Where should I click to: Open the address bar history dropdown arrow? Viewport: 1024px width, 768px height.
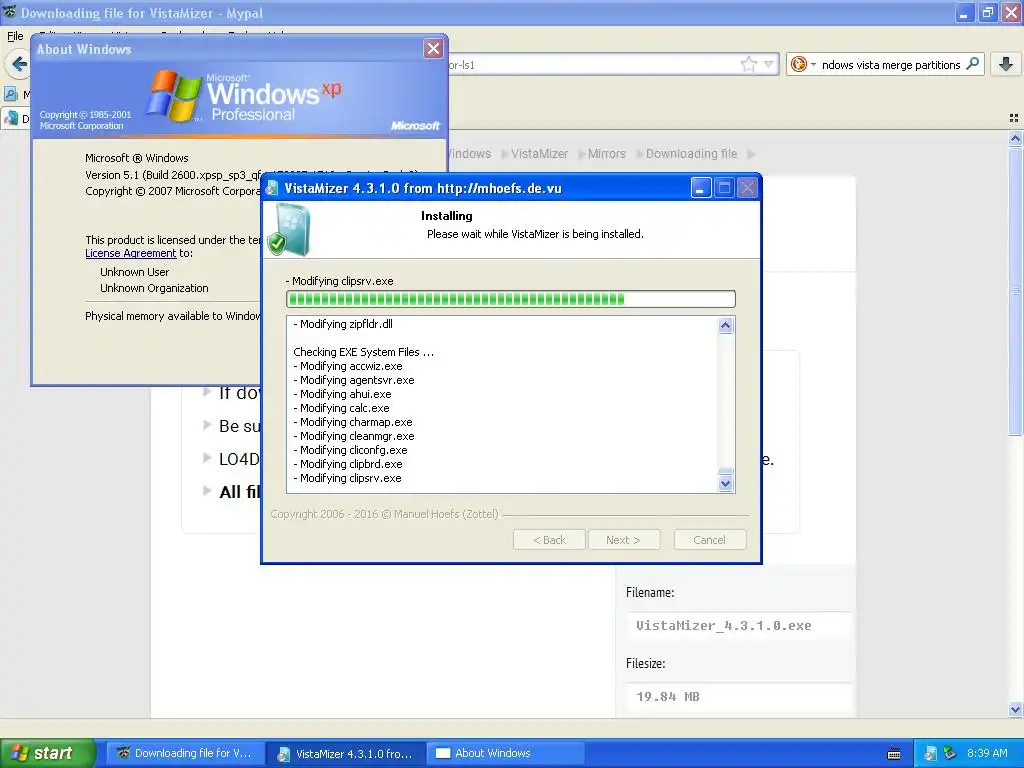769,64
